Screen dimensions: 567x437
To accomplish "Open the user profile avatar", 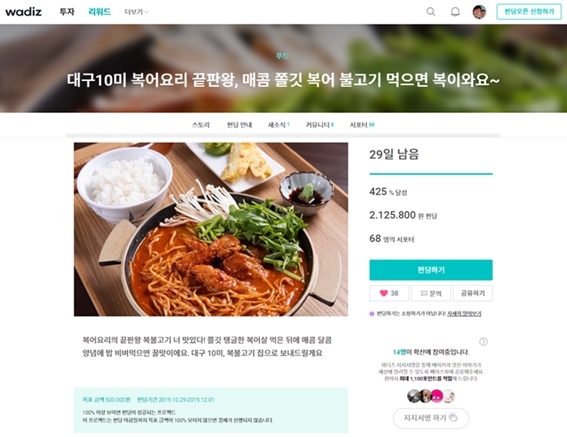I will pos(479,12).
